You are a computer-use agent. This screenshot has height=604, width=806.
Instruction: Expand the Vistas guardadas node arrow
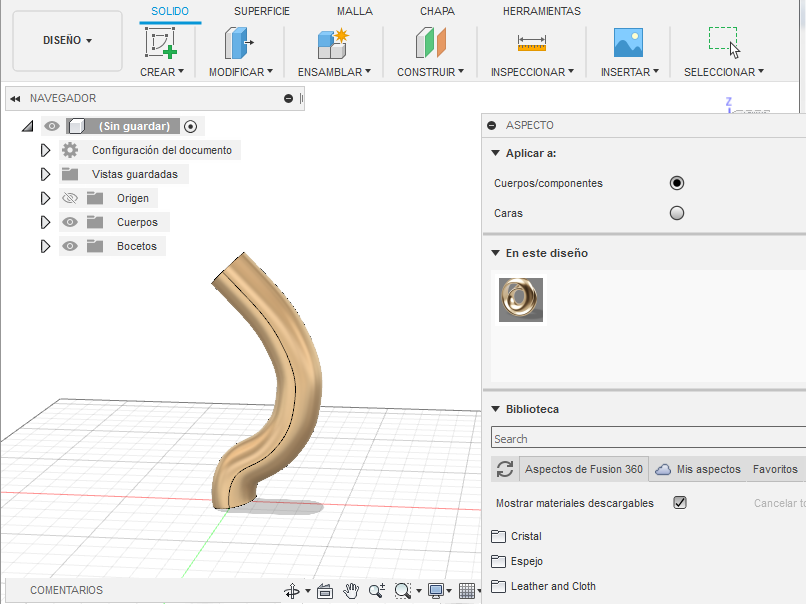45,174
